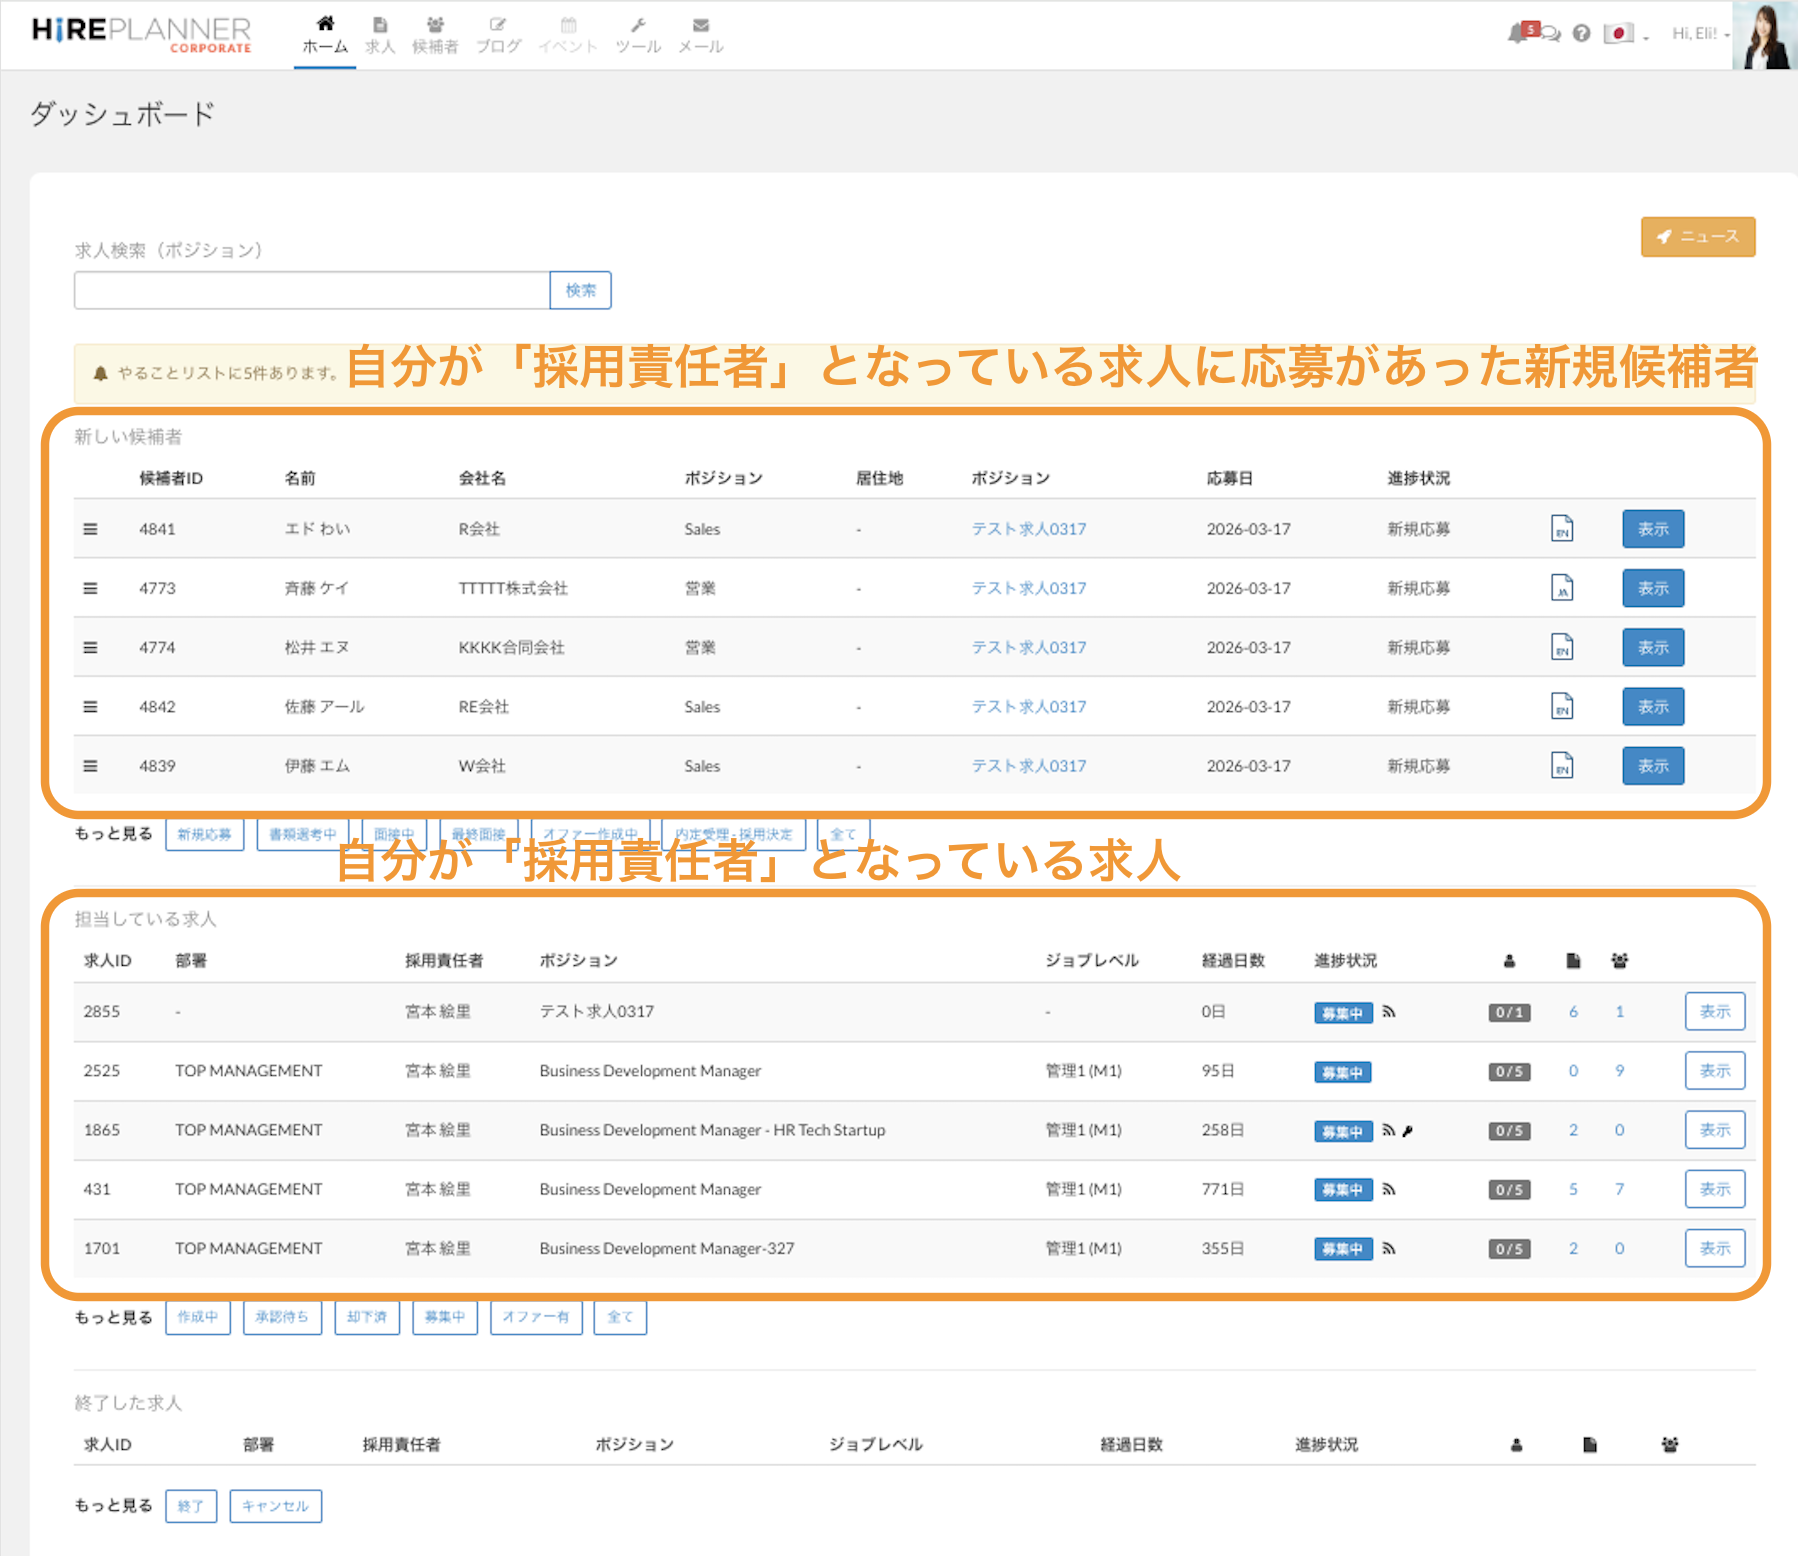
Task: Click the wrench icon in job 1865 row
Action: tap(1408, 1131)
